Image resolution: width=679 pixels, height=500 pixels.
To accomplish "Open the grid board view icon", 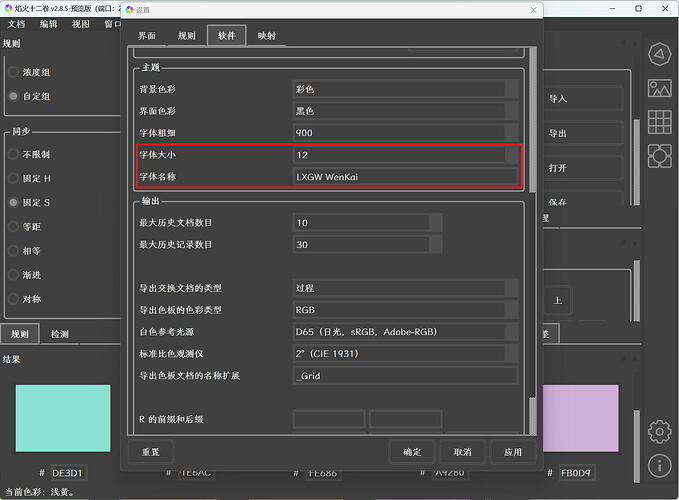I will (x=659, y=122).
